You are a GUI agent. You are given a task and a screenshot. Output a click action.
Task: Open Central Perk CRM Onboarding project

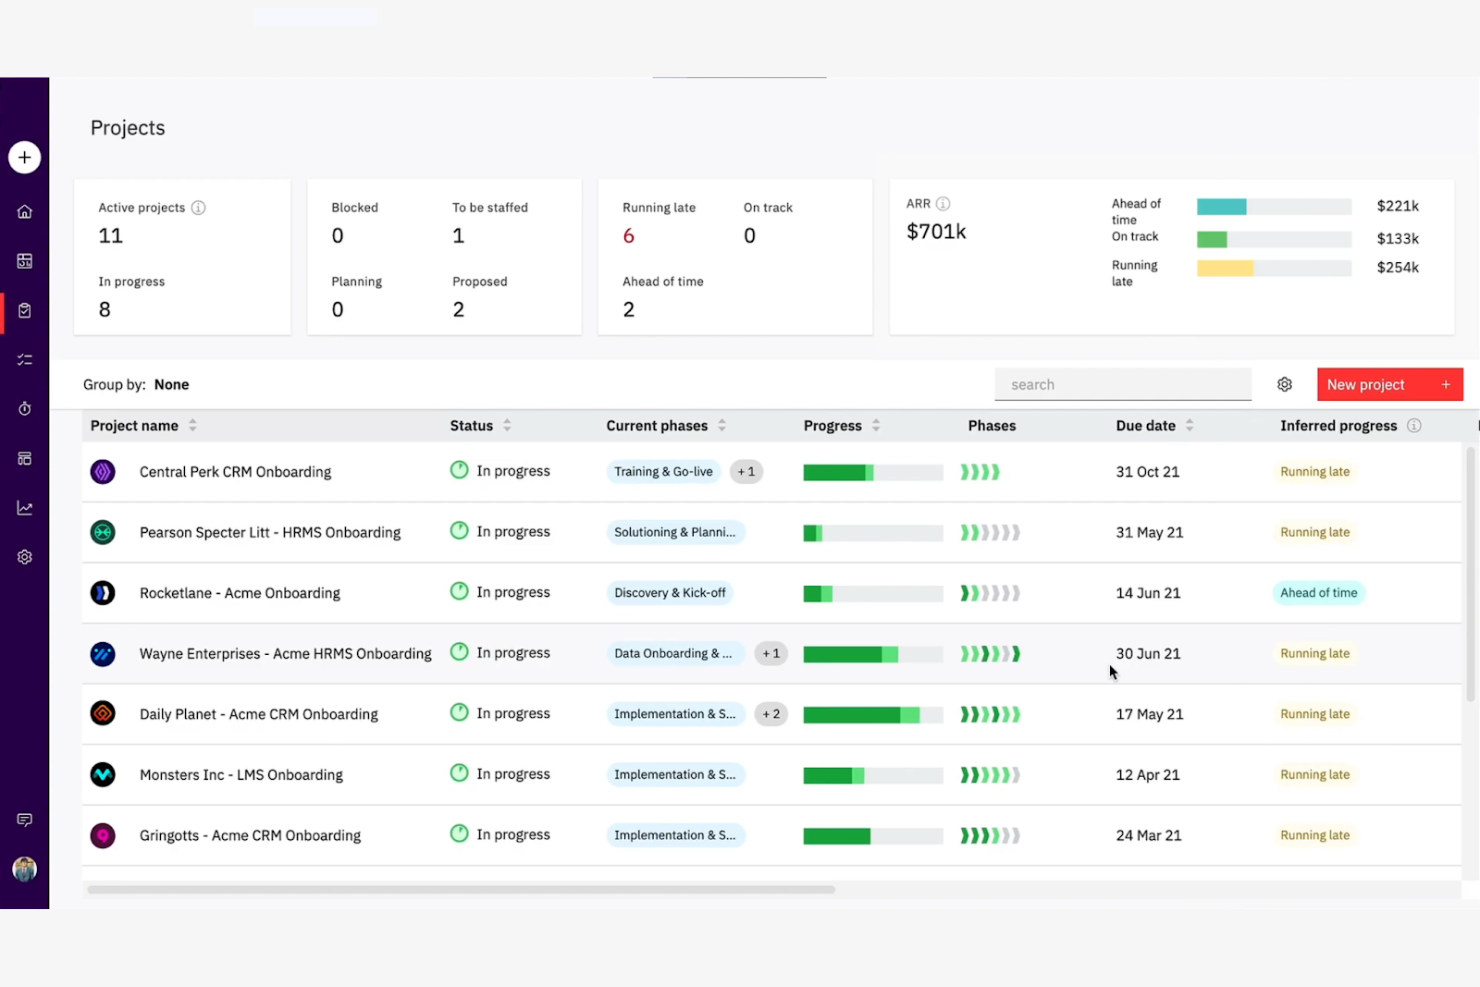click(235, 472)
